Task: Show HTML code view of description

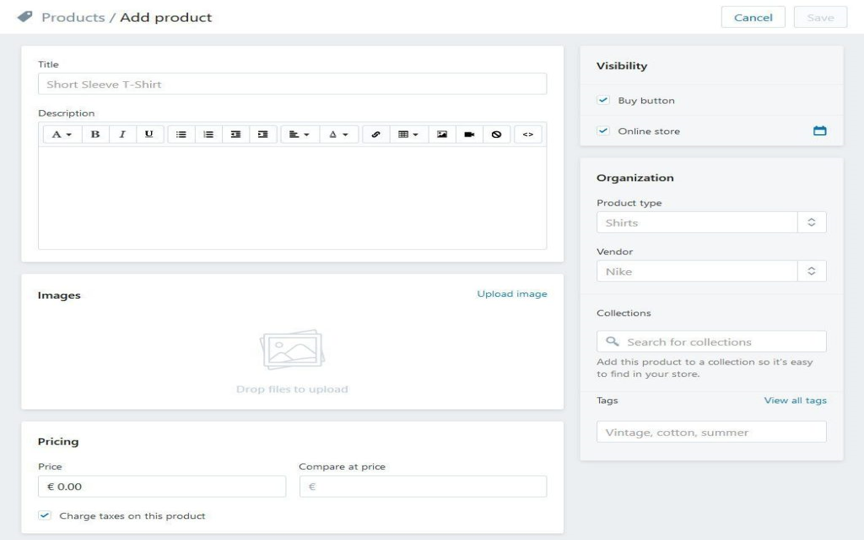Action: (528, 134)
